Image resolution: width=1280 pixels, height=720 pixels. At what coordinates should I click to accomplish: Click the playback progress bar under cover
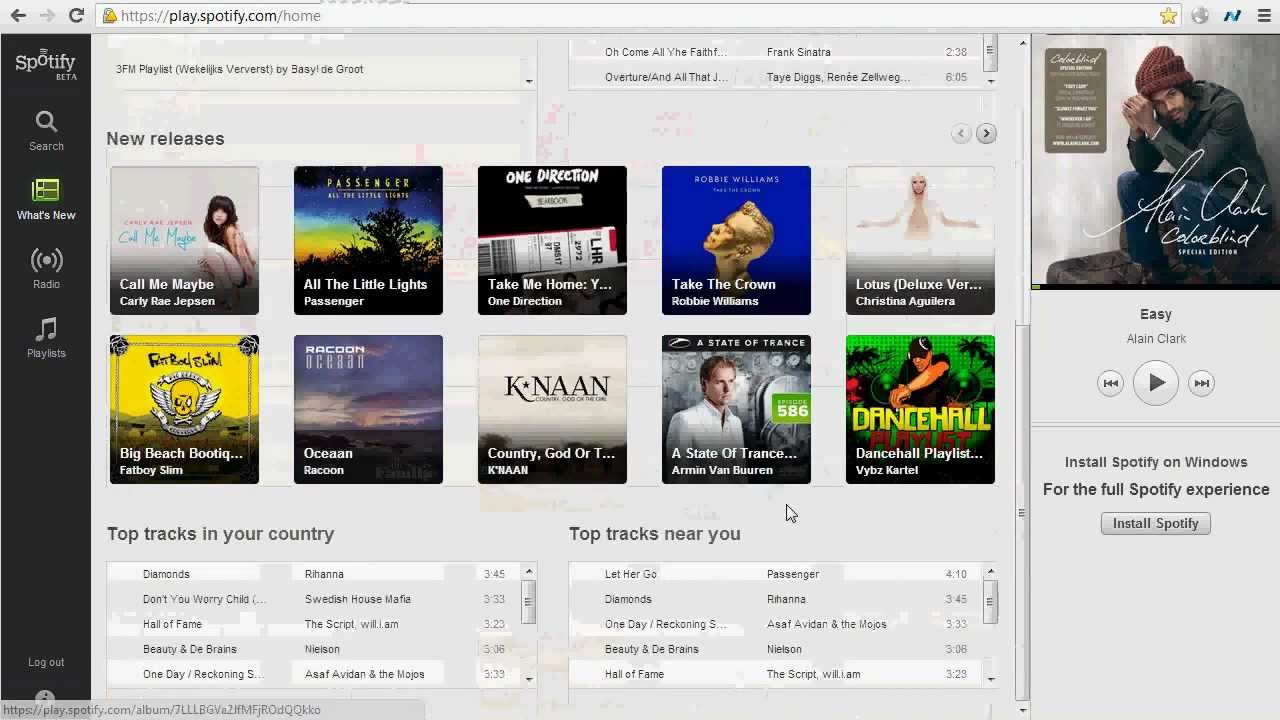pos(1155,287)
